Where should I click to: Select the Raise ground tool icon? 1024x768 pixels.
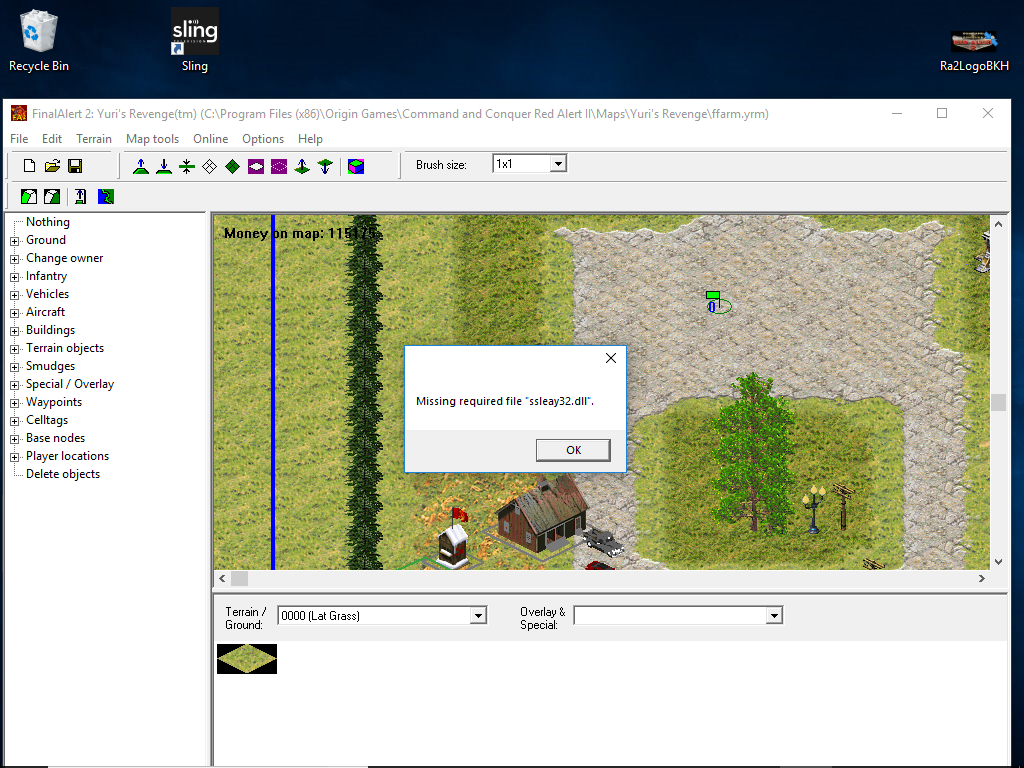[140, 167]
